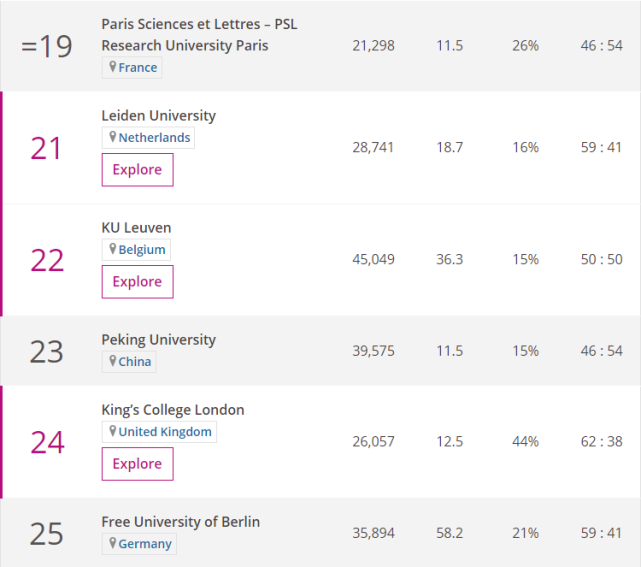641x567 pixels.
Task: Click the map pin icon beside Belgium
Action: coord(113,249)
